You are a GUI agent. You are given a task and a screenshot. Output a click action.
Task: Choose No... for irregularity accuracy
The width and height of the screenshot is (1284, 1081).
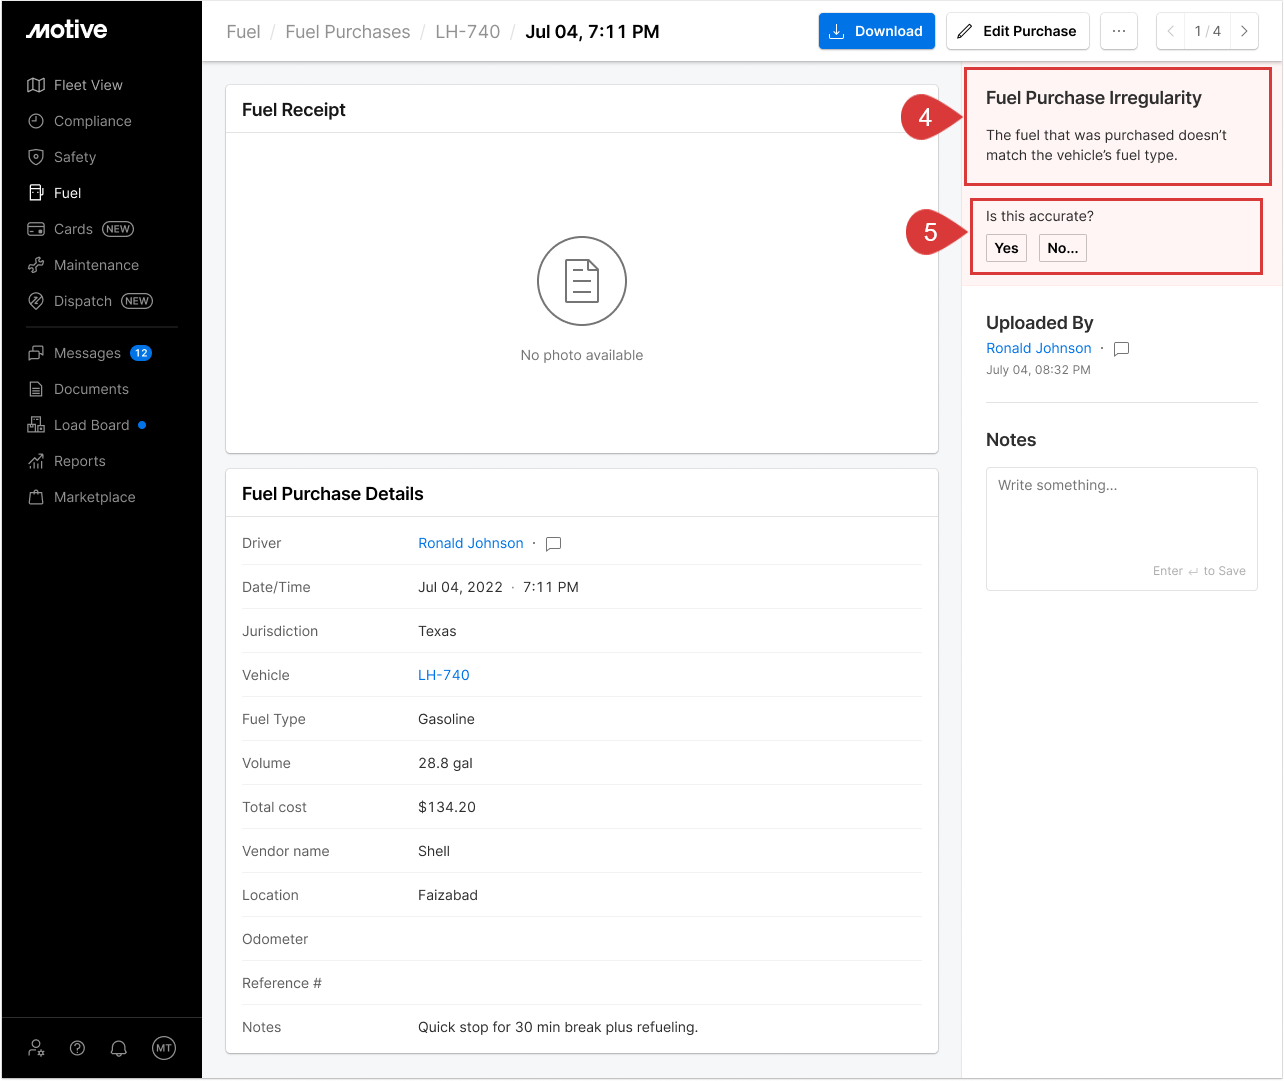1063,248
